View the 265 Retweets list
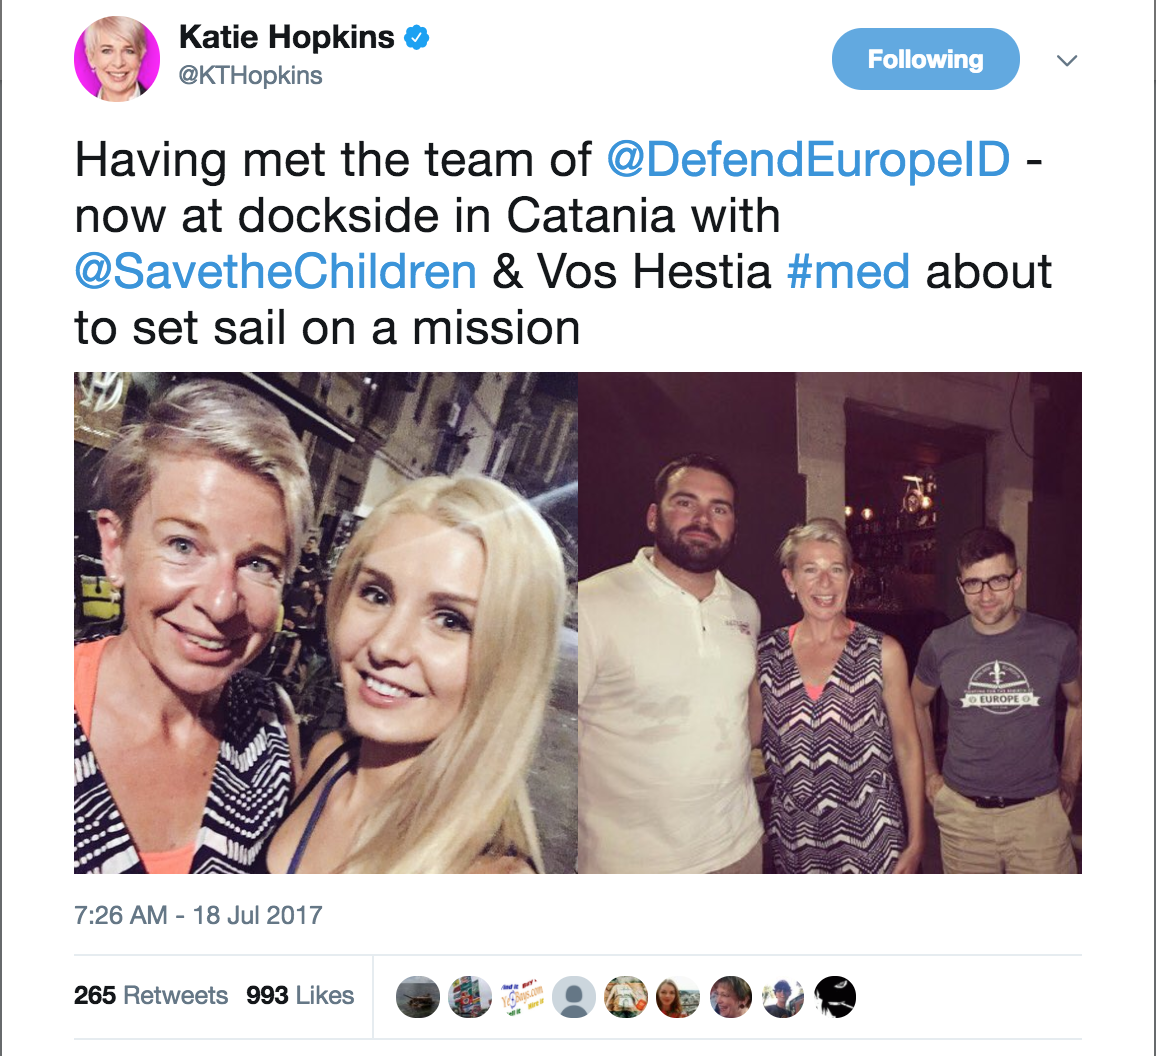This screenshot has height=1056, width=1156. coord(150,996)
